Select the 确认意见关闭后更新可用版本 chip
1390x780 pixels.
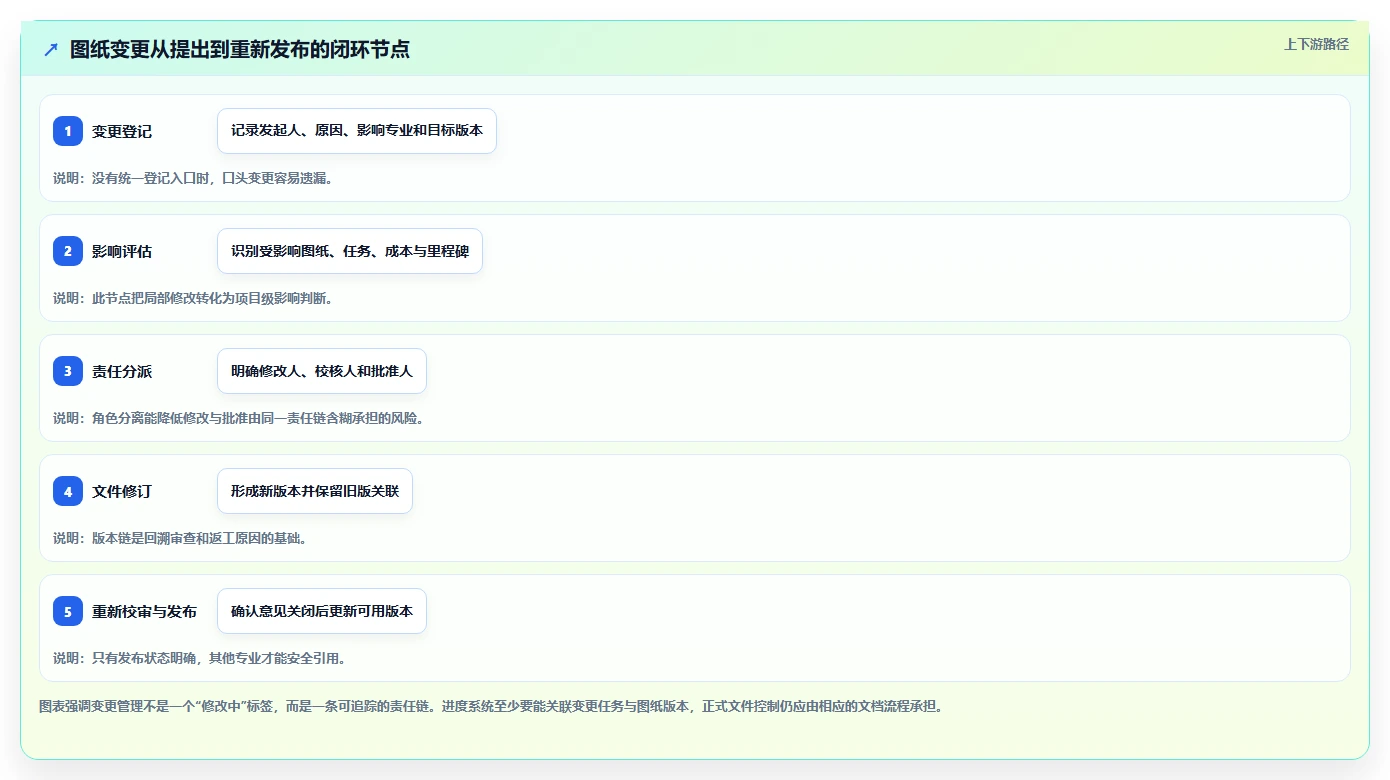coord(322,611)
